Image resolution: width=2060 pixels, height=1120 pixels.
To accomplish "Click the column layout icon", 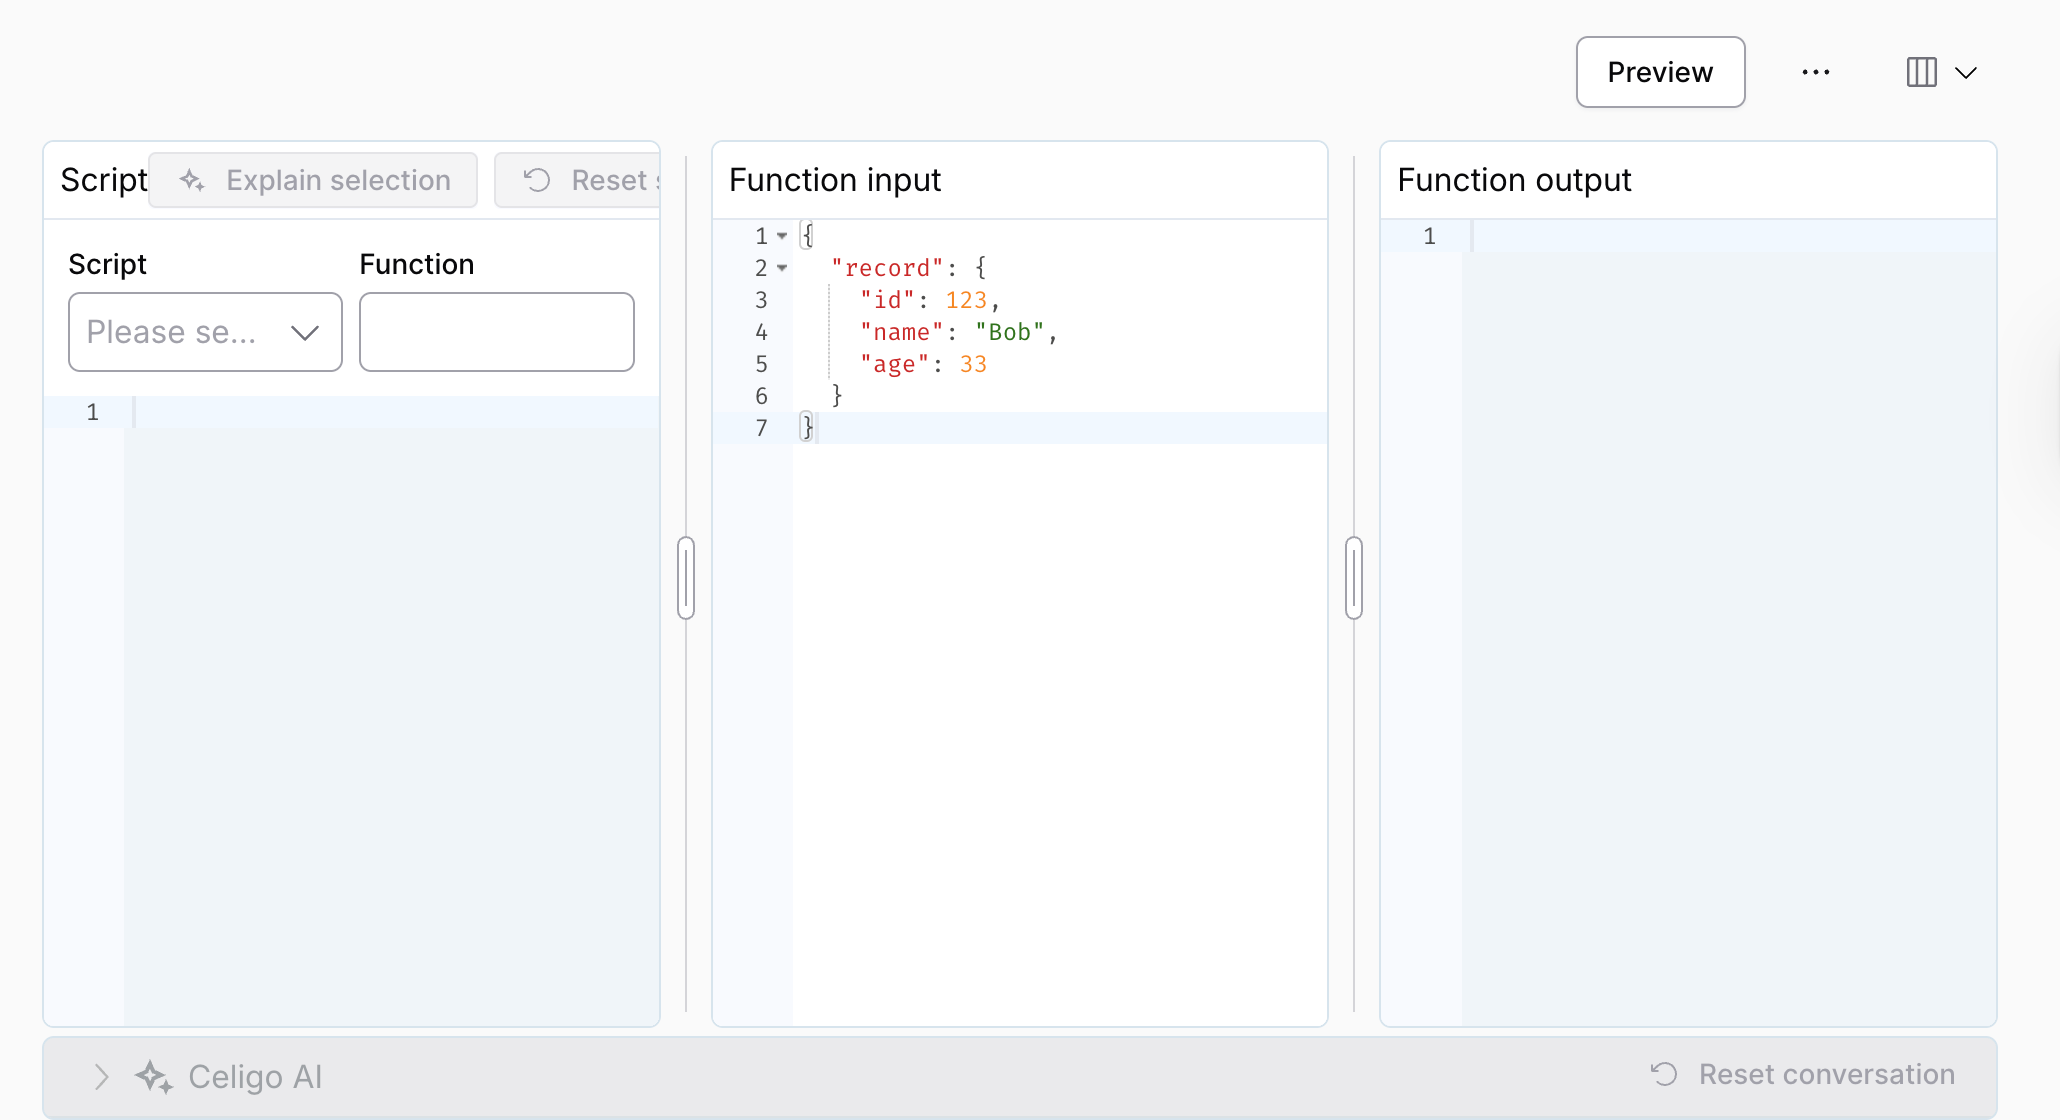I will [1921, 72].
